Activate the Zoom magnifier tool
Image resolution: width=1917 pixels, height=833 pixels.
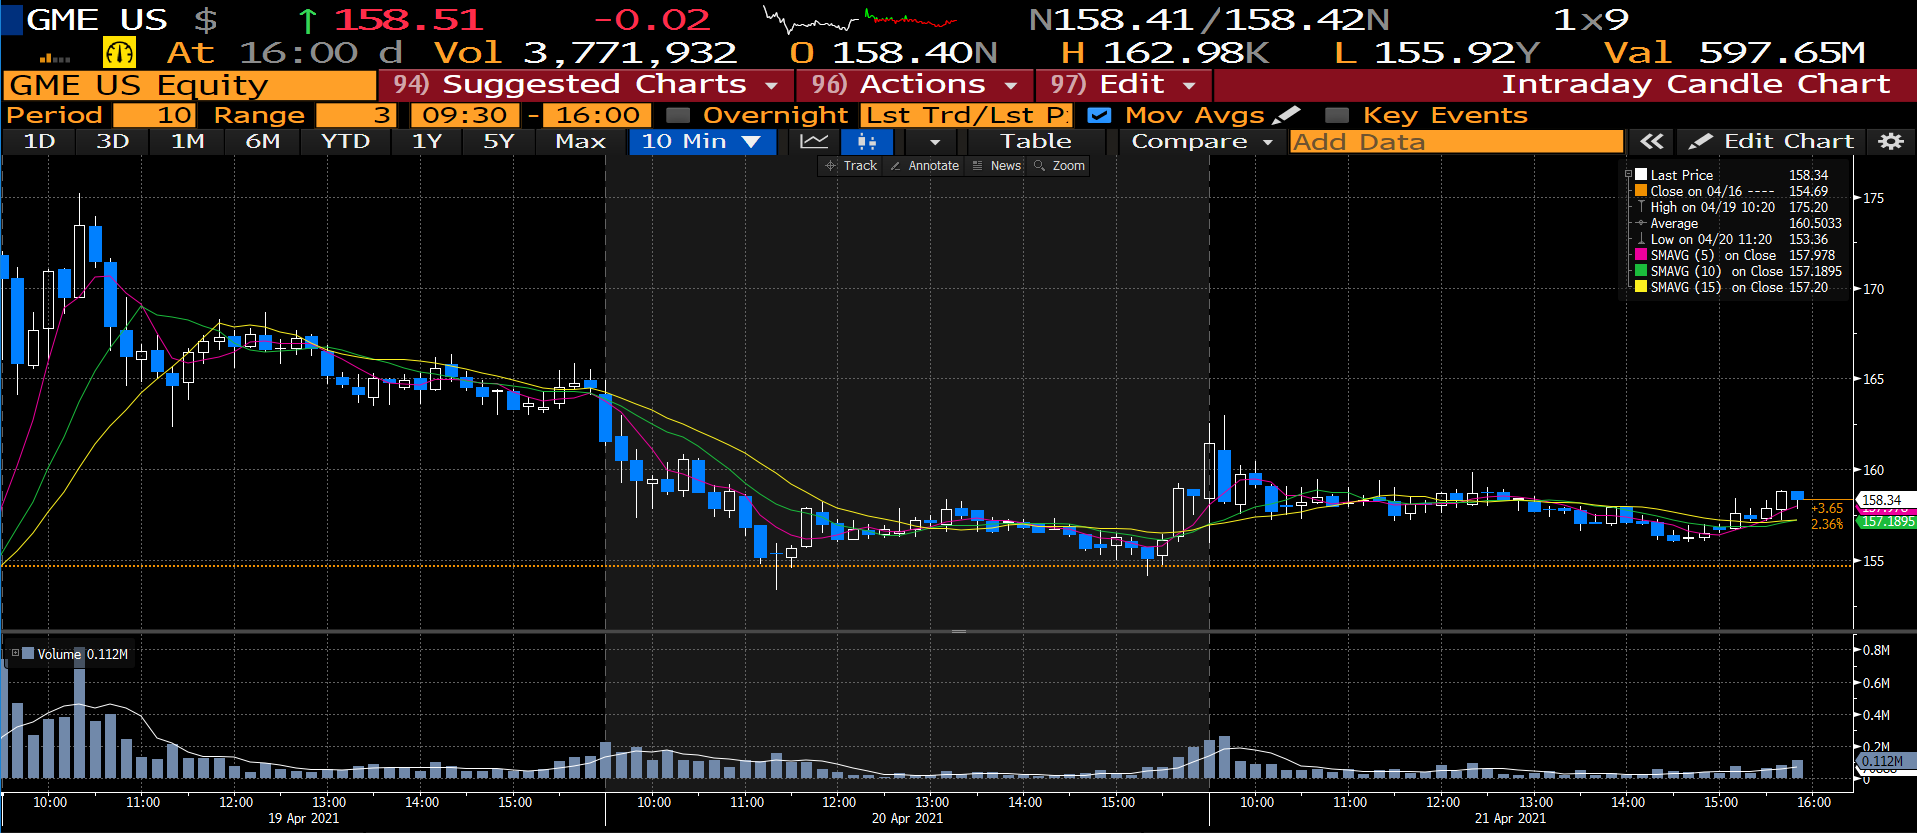(1059, 166)
